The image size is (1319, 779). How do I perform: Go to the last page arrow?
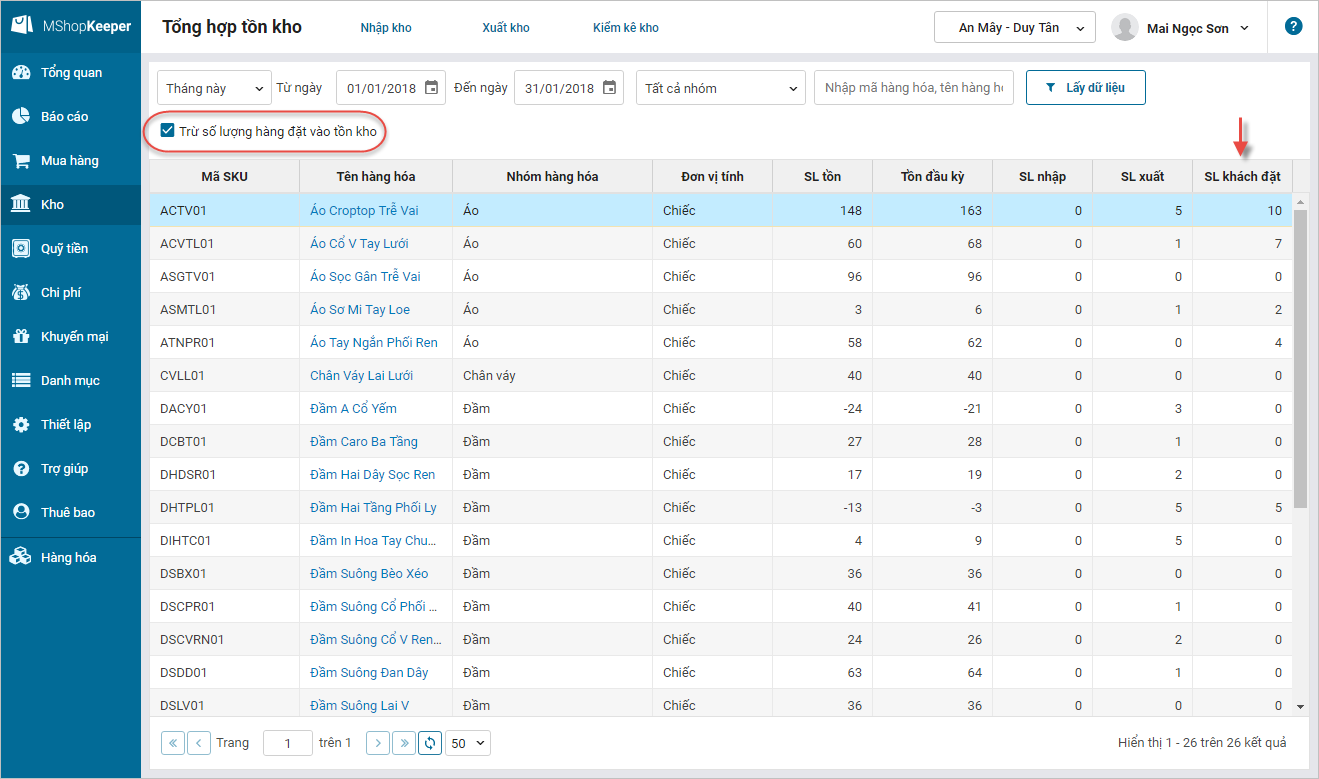click(404, 743)
